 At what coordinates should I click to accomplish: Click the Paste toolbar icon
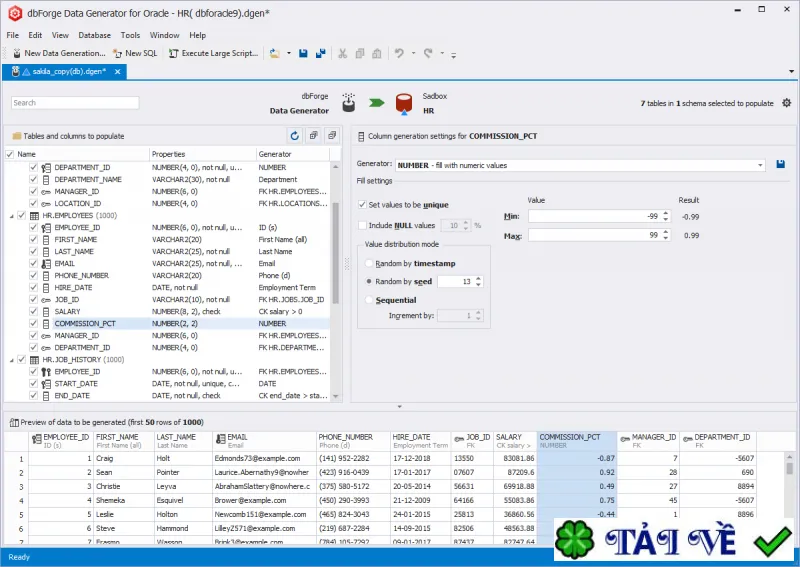377,53
